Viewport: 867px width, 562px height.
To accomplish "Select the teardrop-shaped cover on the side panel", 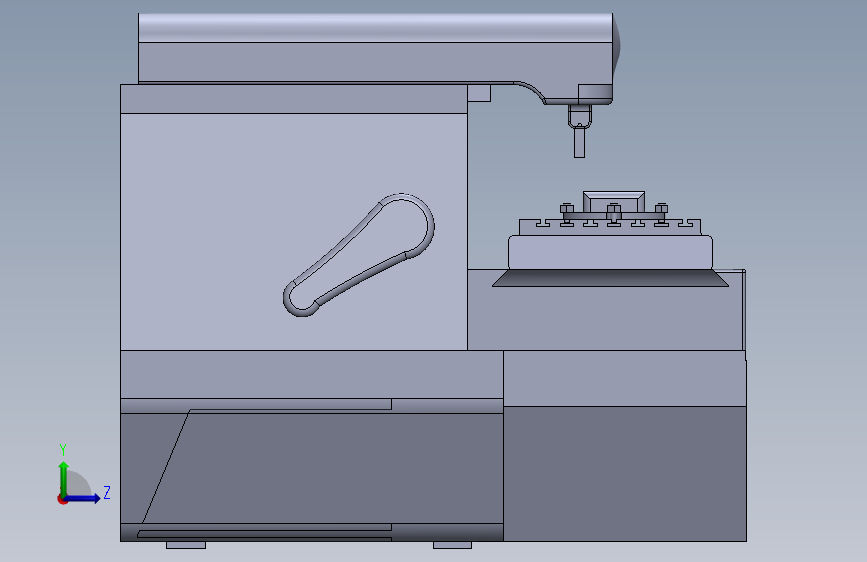I will pos(359,254).
